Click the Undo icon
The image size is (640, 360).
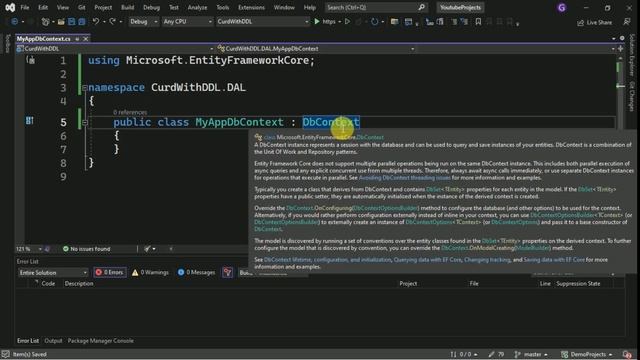click(96, 22)
